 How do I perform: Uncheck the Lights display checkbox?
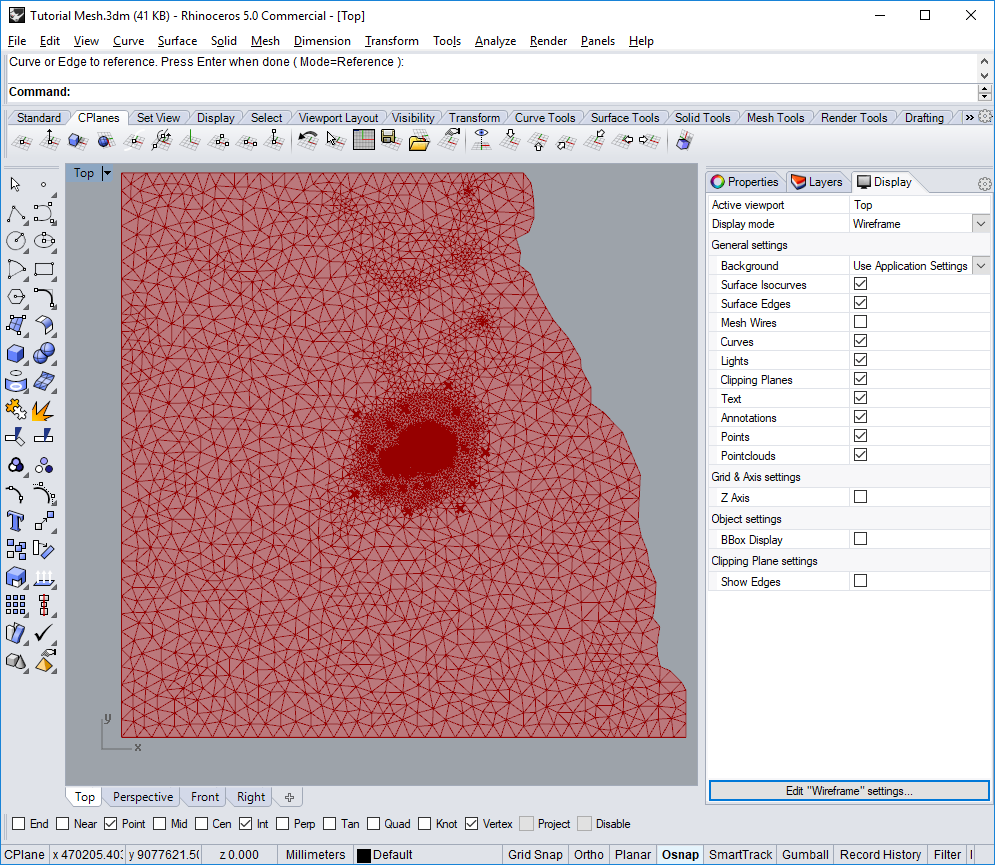(x=860, y=360)
